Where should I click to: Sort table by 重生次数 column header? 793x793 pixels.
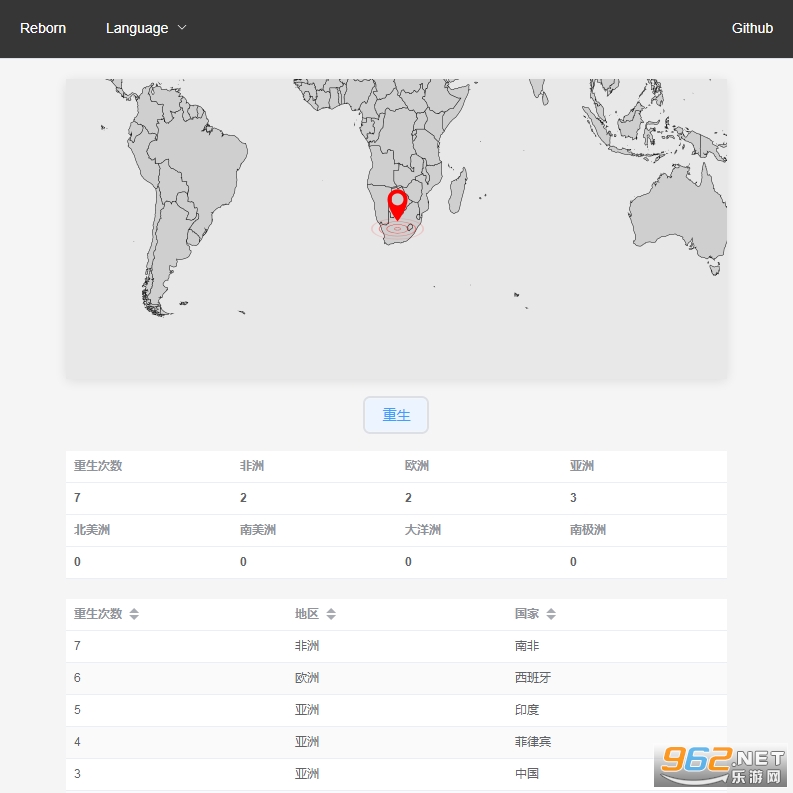pos(98,614)
